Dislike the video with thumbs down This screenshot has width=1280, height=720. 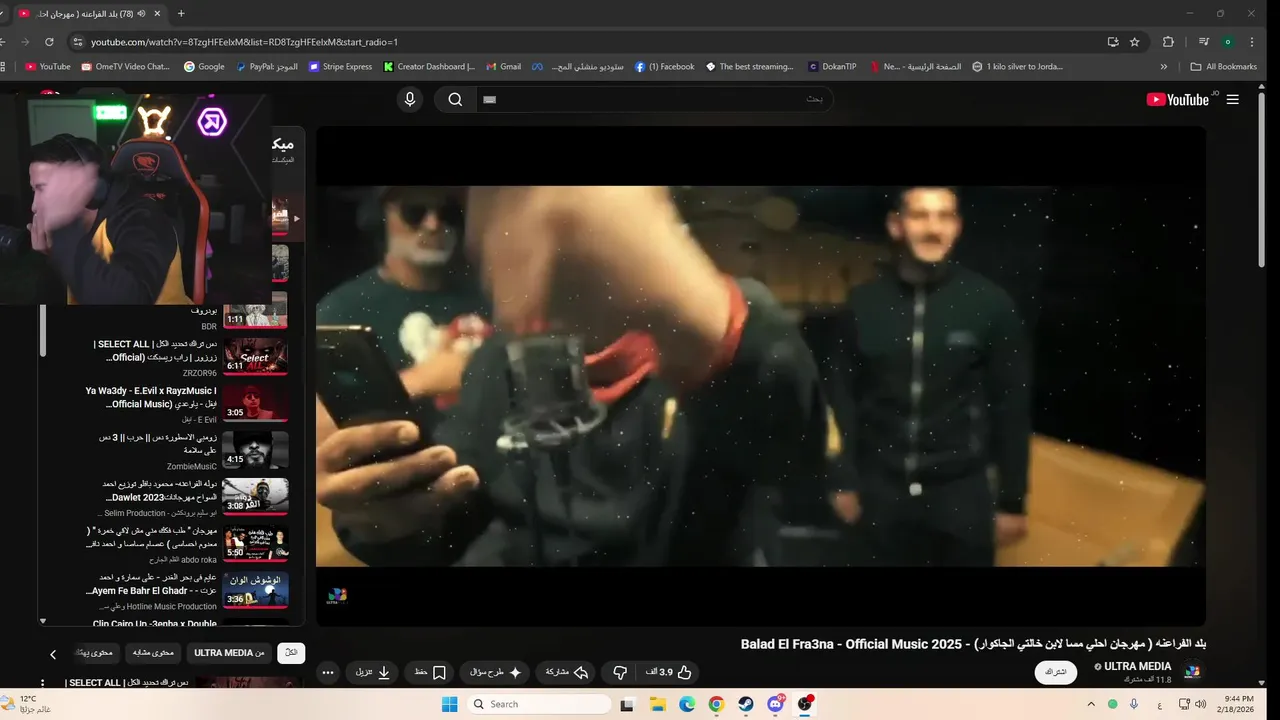point(620,673)
